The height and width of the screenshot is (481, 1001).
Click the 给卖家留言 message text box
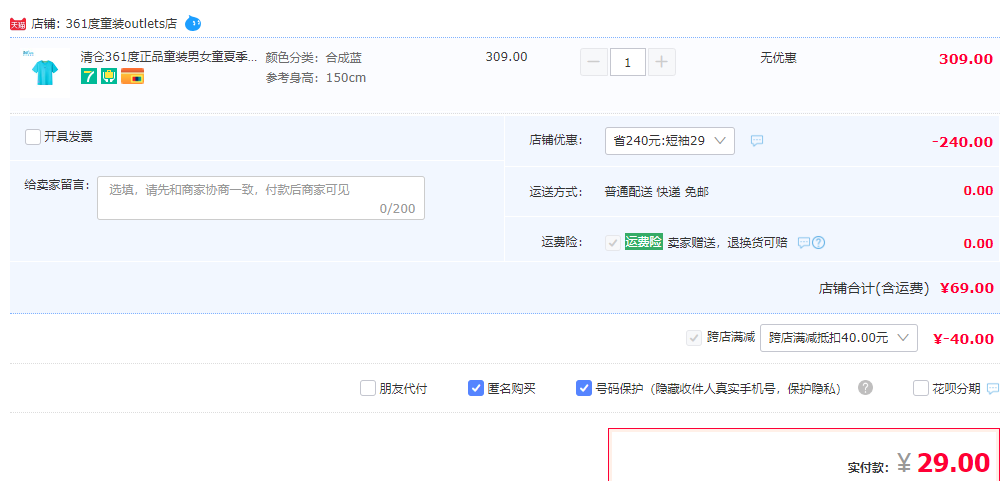coord(260,198)
